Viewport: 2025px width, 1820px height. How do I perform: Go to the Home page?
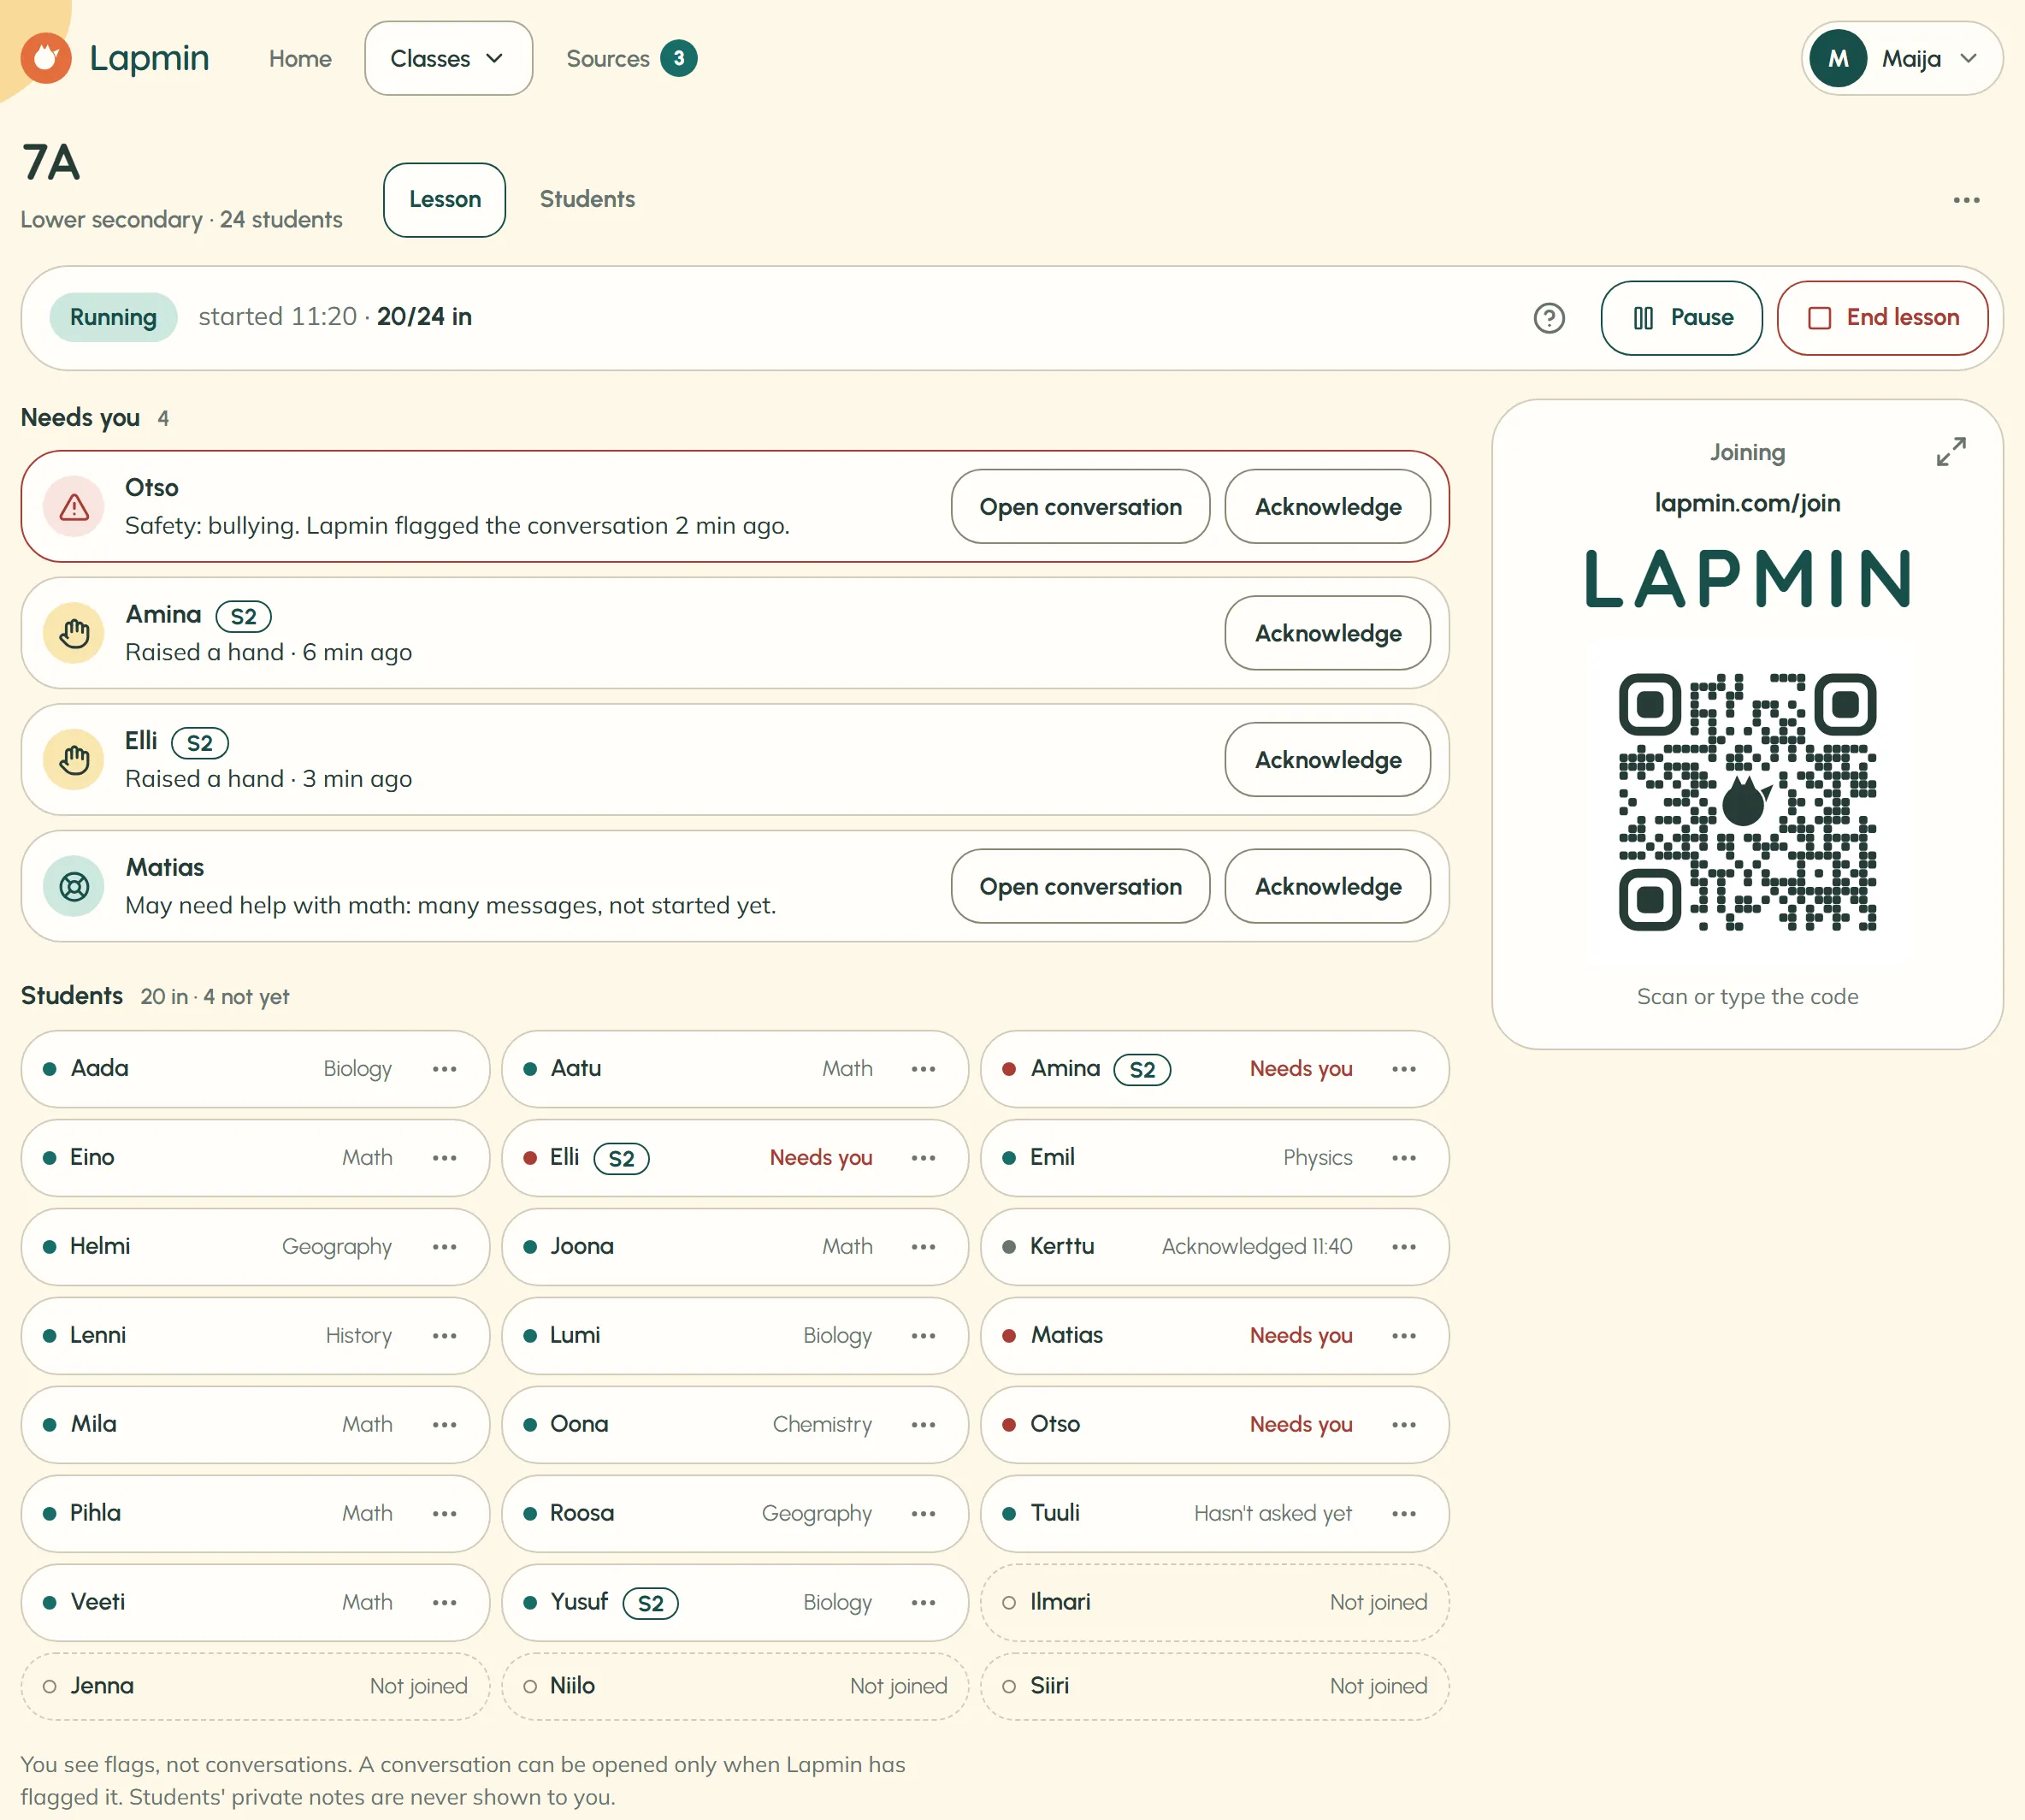(x=300, y=59)
